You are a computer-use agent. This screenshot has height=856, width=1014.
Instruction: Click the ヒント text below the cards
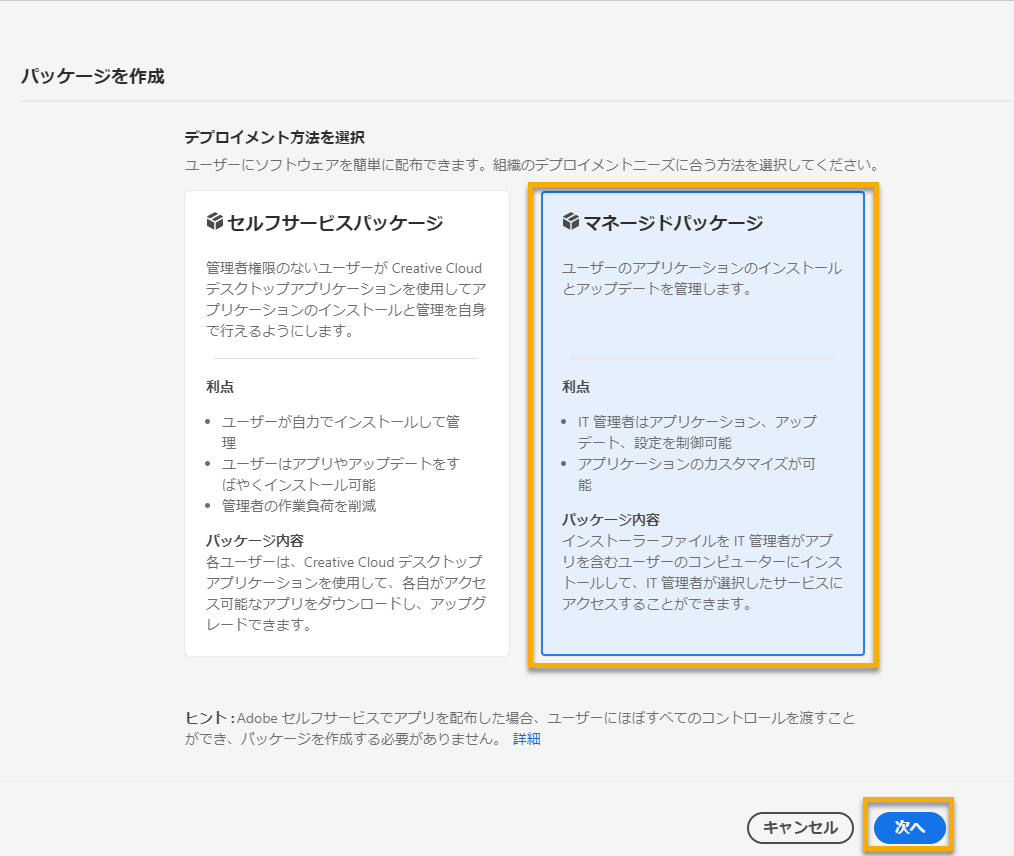[520, 728]
